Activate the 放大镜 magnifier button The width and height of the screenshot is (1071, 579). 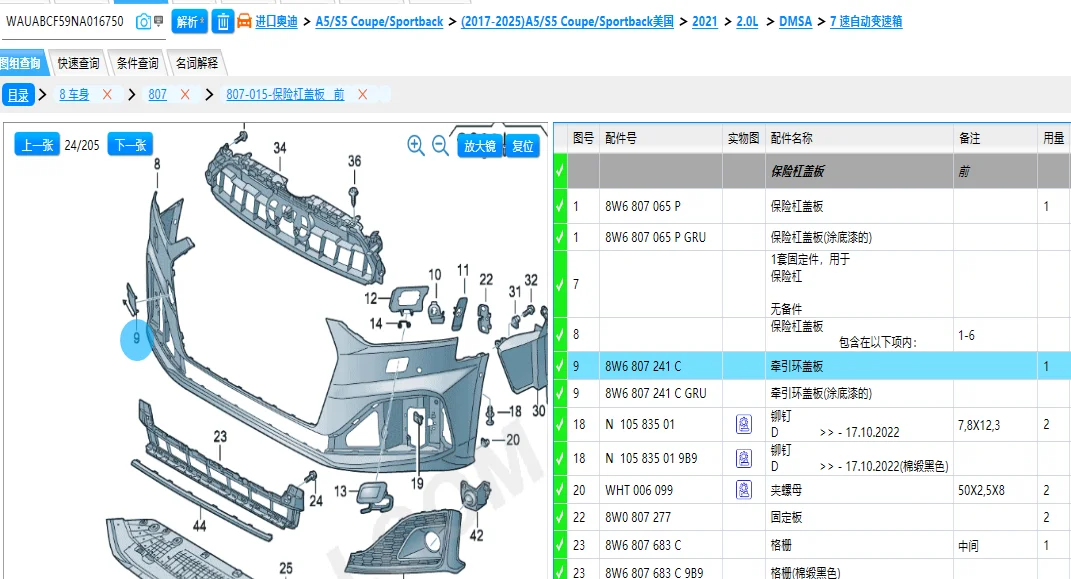pos(479,146)
